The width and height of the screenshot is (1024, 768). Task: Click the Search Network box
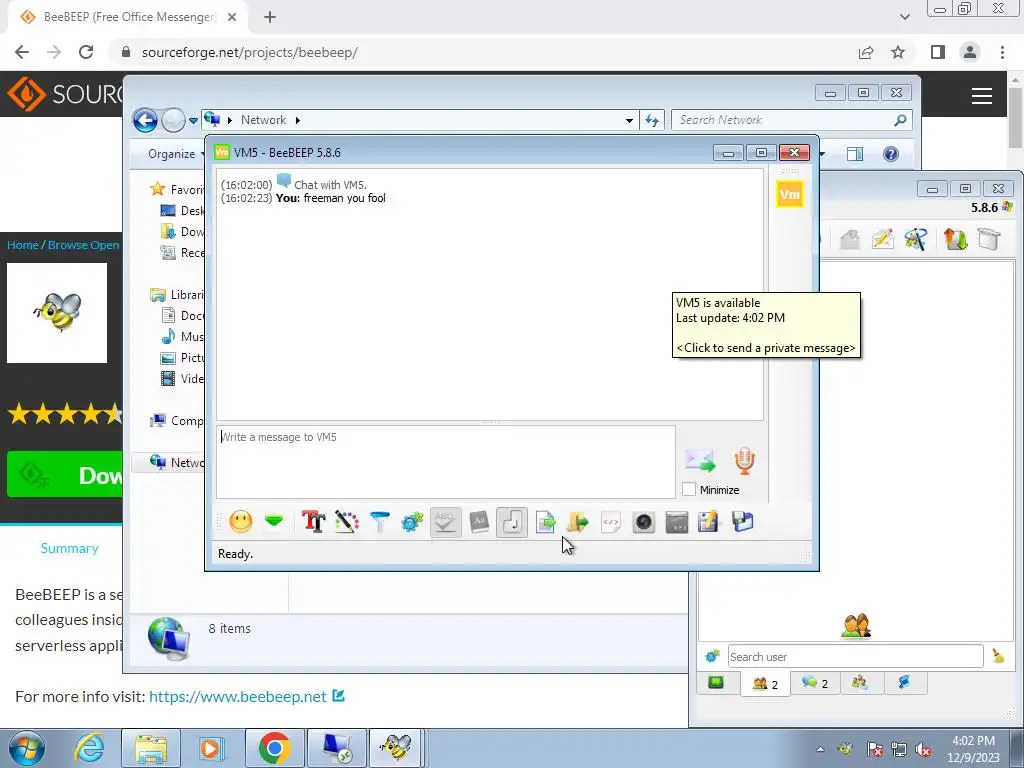pyautogui.click(x=791, y=120)
